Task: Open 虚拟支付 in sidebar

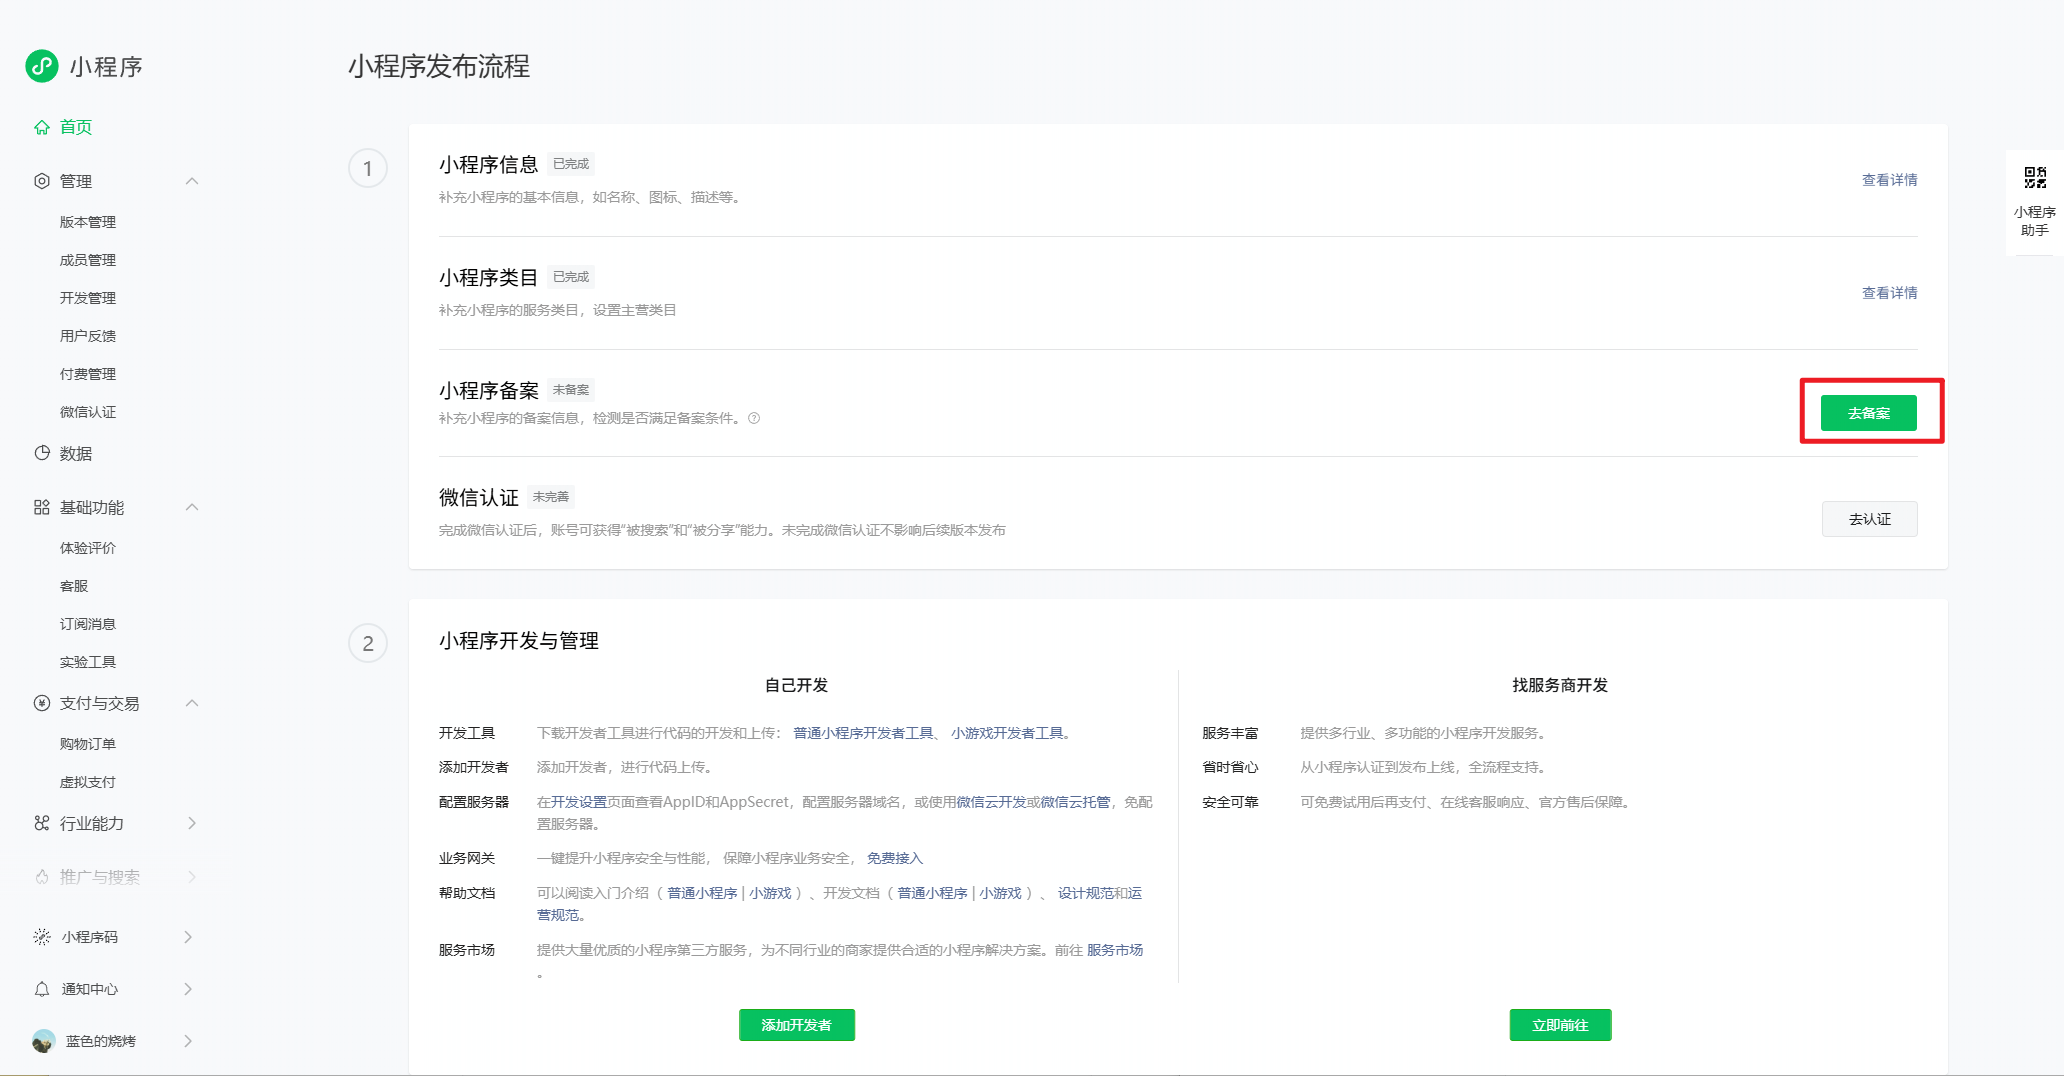Action: [x=88, y=782]
